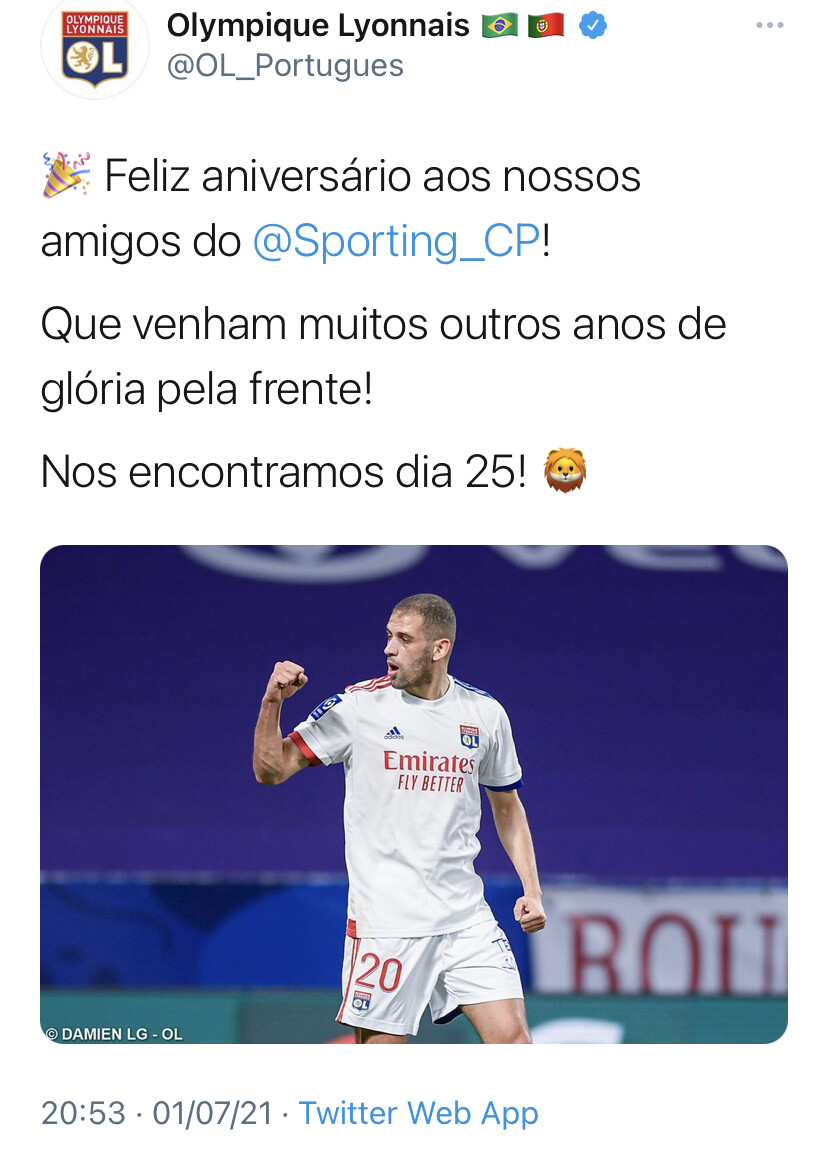
Task: Open the @OL_Portugues handle
Action: [285, 66]
